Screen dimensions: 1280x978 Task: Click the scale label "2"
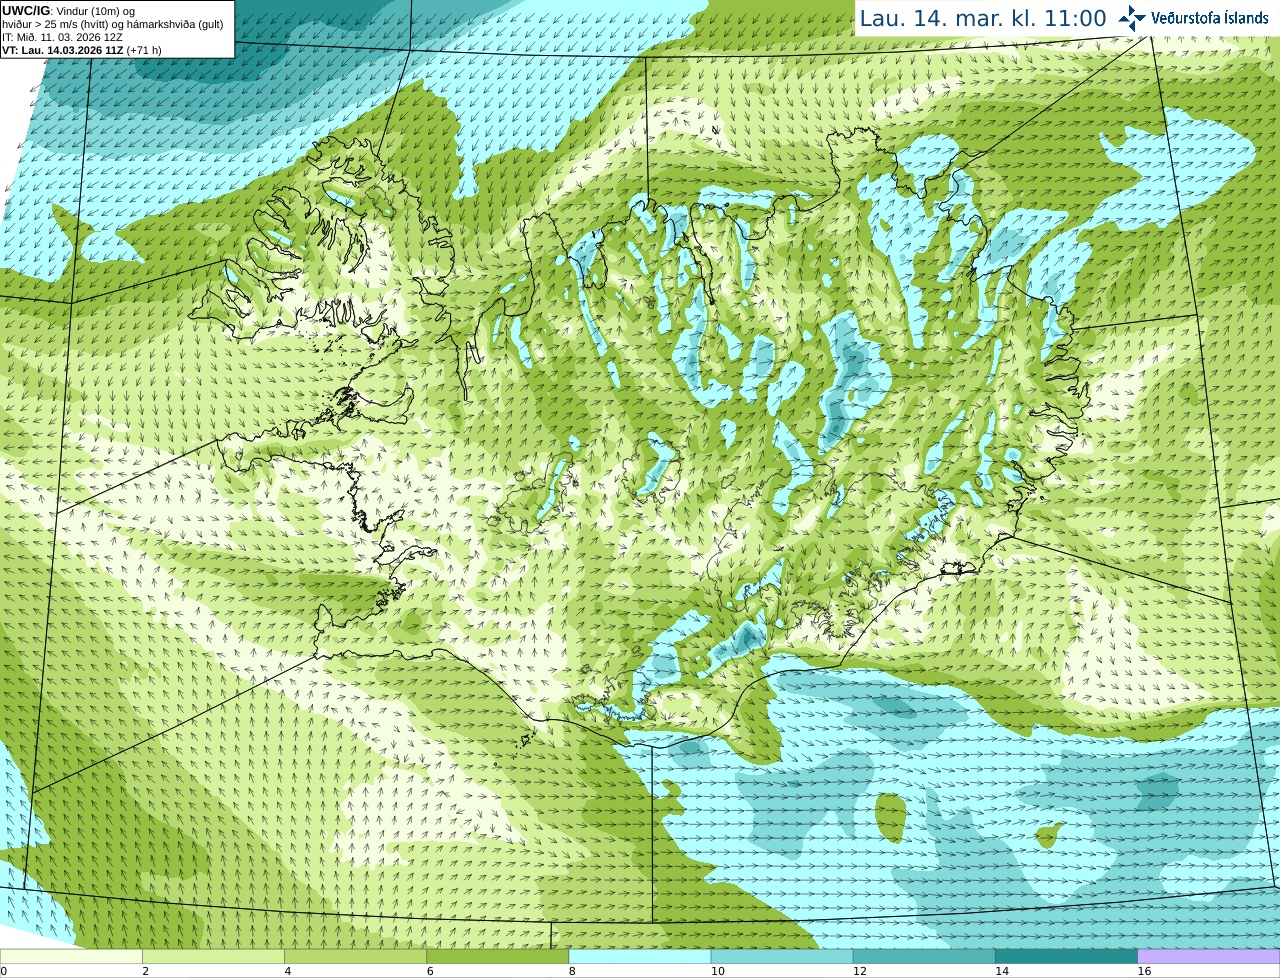[145, 971]
